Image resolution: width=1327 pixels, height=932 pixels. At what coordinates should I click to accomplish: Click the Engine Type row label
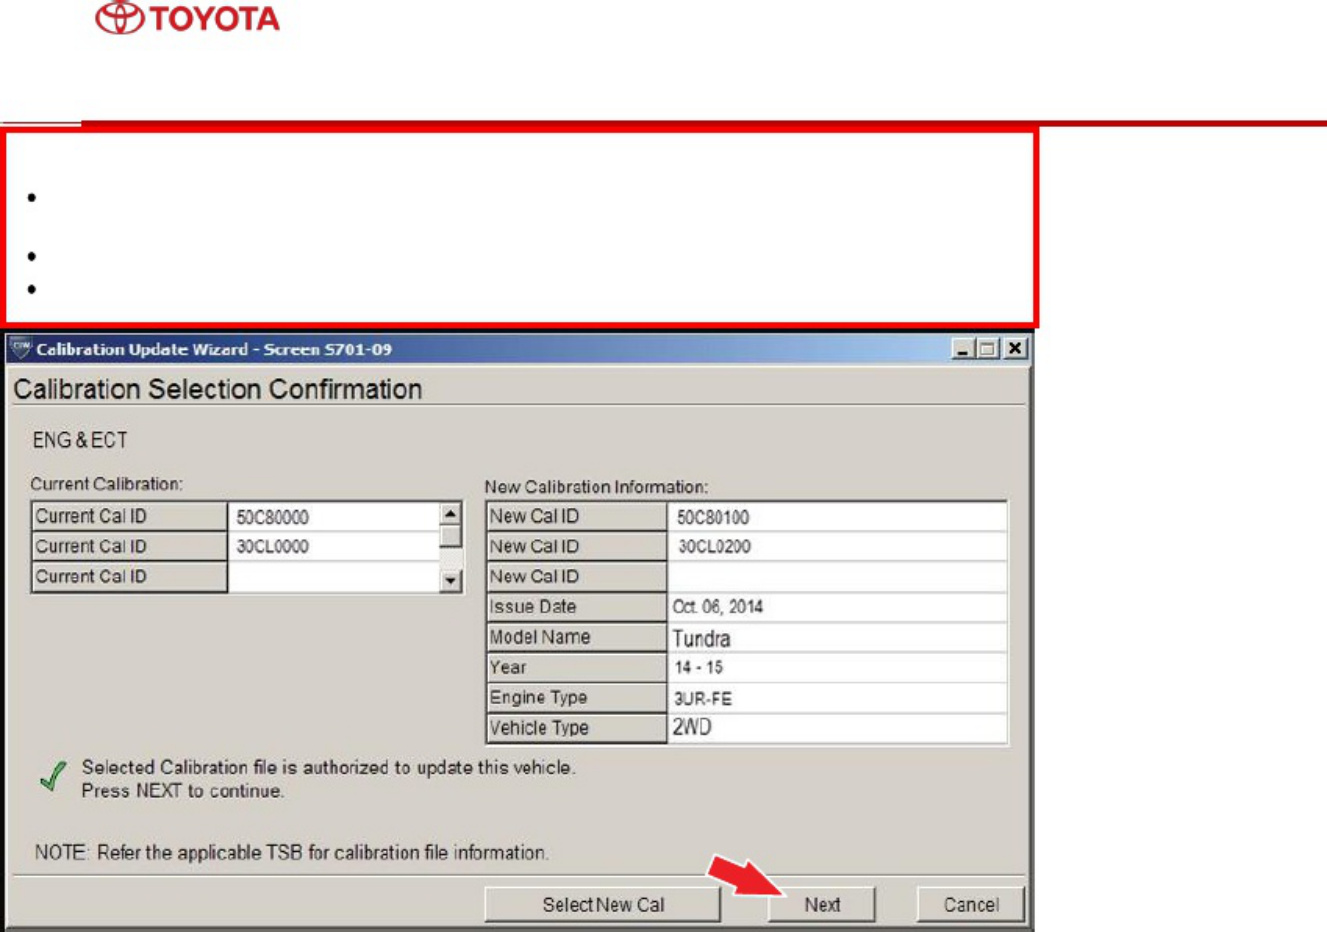coord(577,698)
